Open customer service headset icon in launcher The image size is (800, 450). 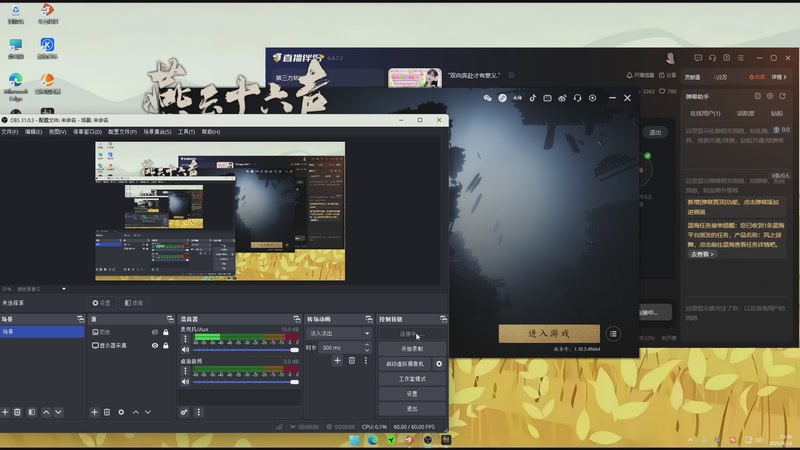coord(578,98)
